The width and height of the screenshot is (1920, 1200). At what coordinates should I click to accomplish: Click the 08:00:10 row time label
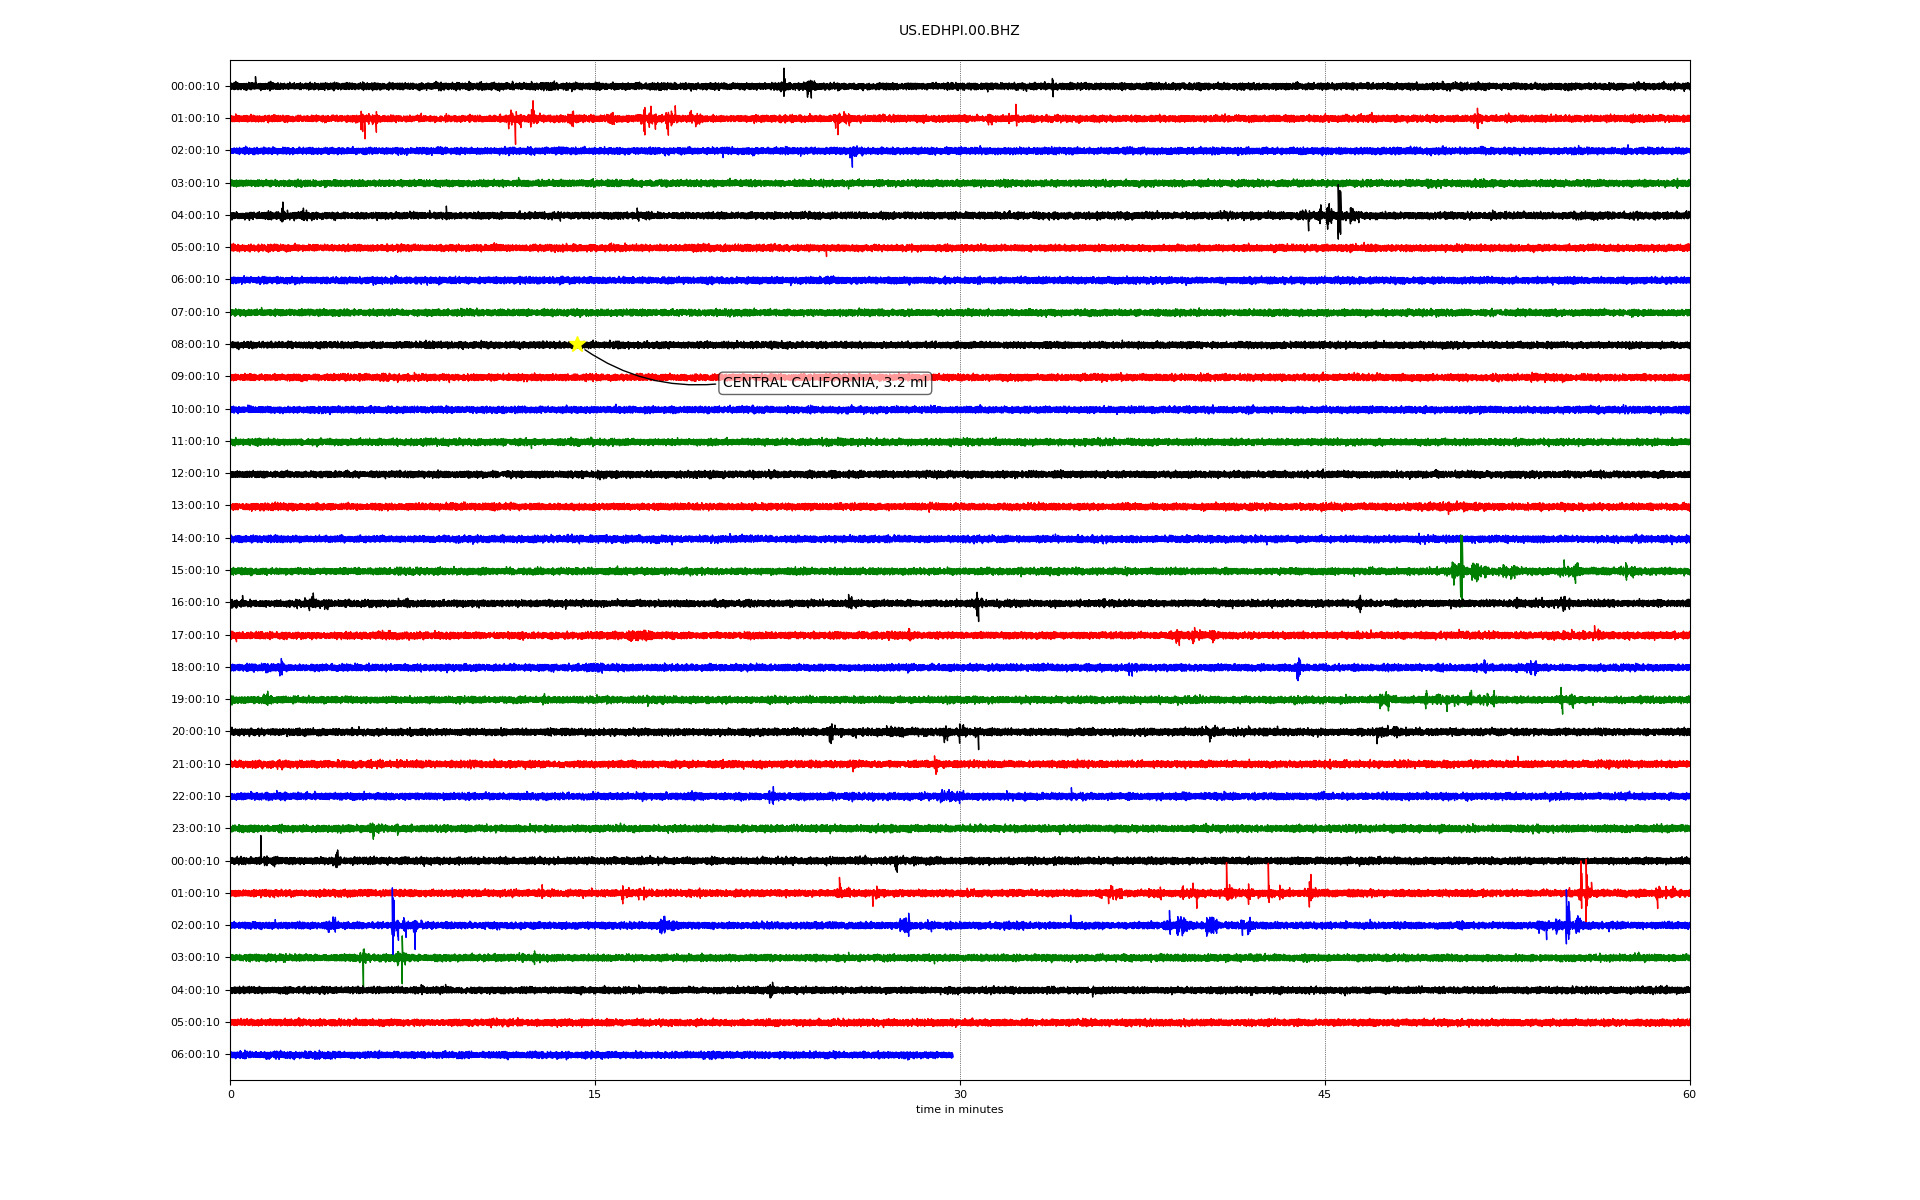[195, 345]
